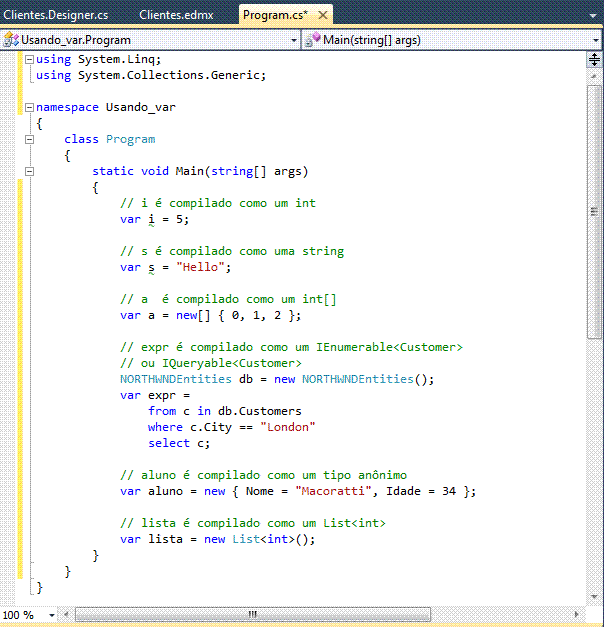Click the method icon beside Main(string[] args)
Screen dimensions: 604x627
click(x=313, y=40)
